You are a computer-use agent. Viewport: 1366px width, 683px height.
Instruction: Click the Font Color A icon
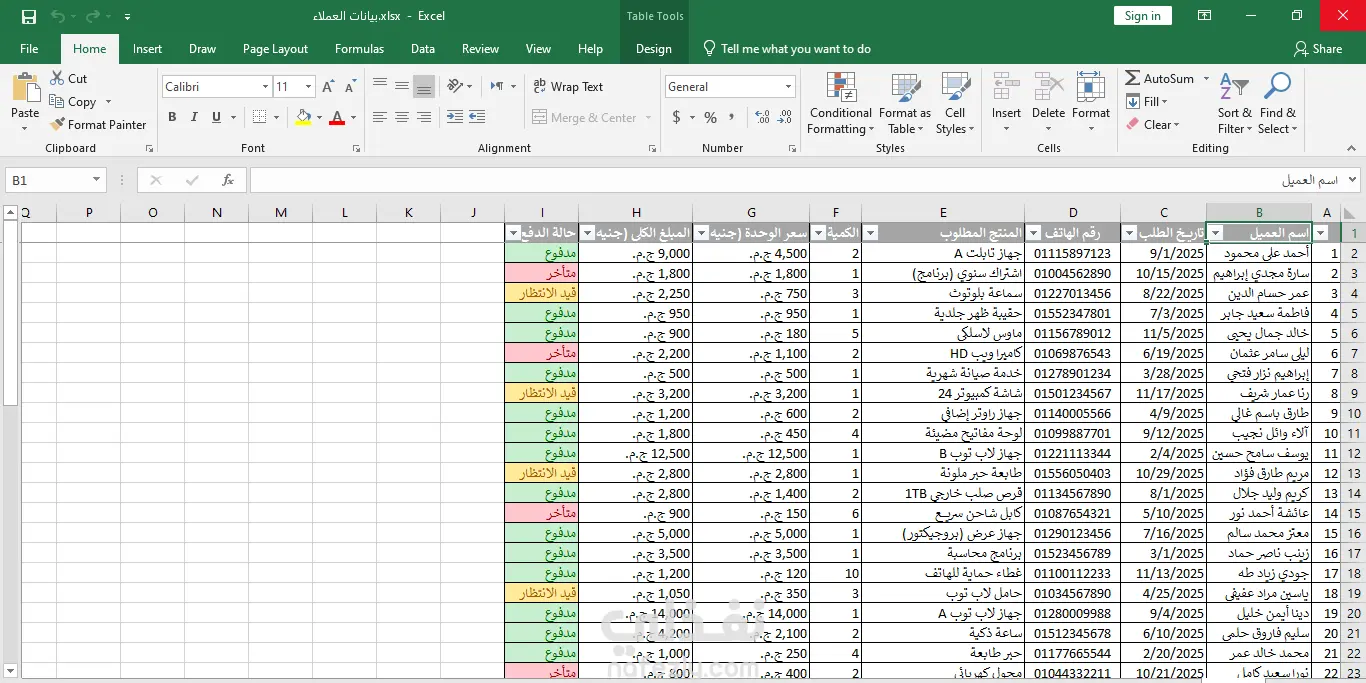click(x=337, y=117)
